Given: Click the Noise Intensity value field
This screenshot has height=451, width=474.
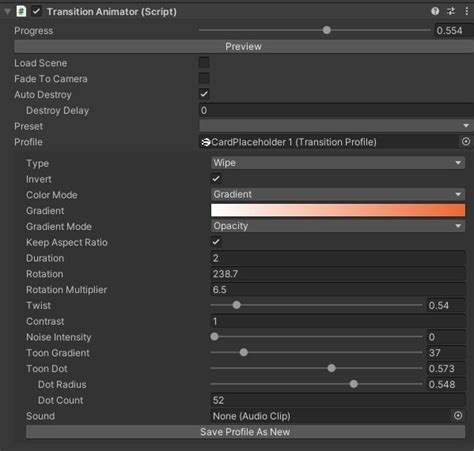Looking at the screenshot, I should tap(446, 337).
